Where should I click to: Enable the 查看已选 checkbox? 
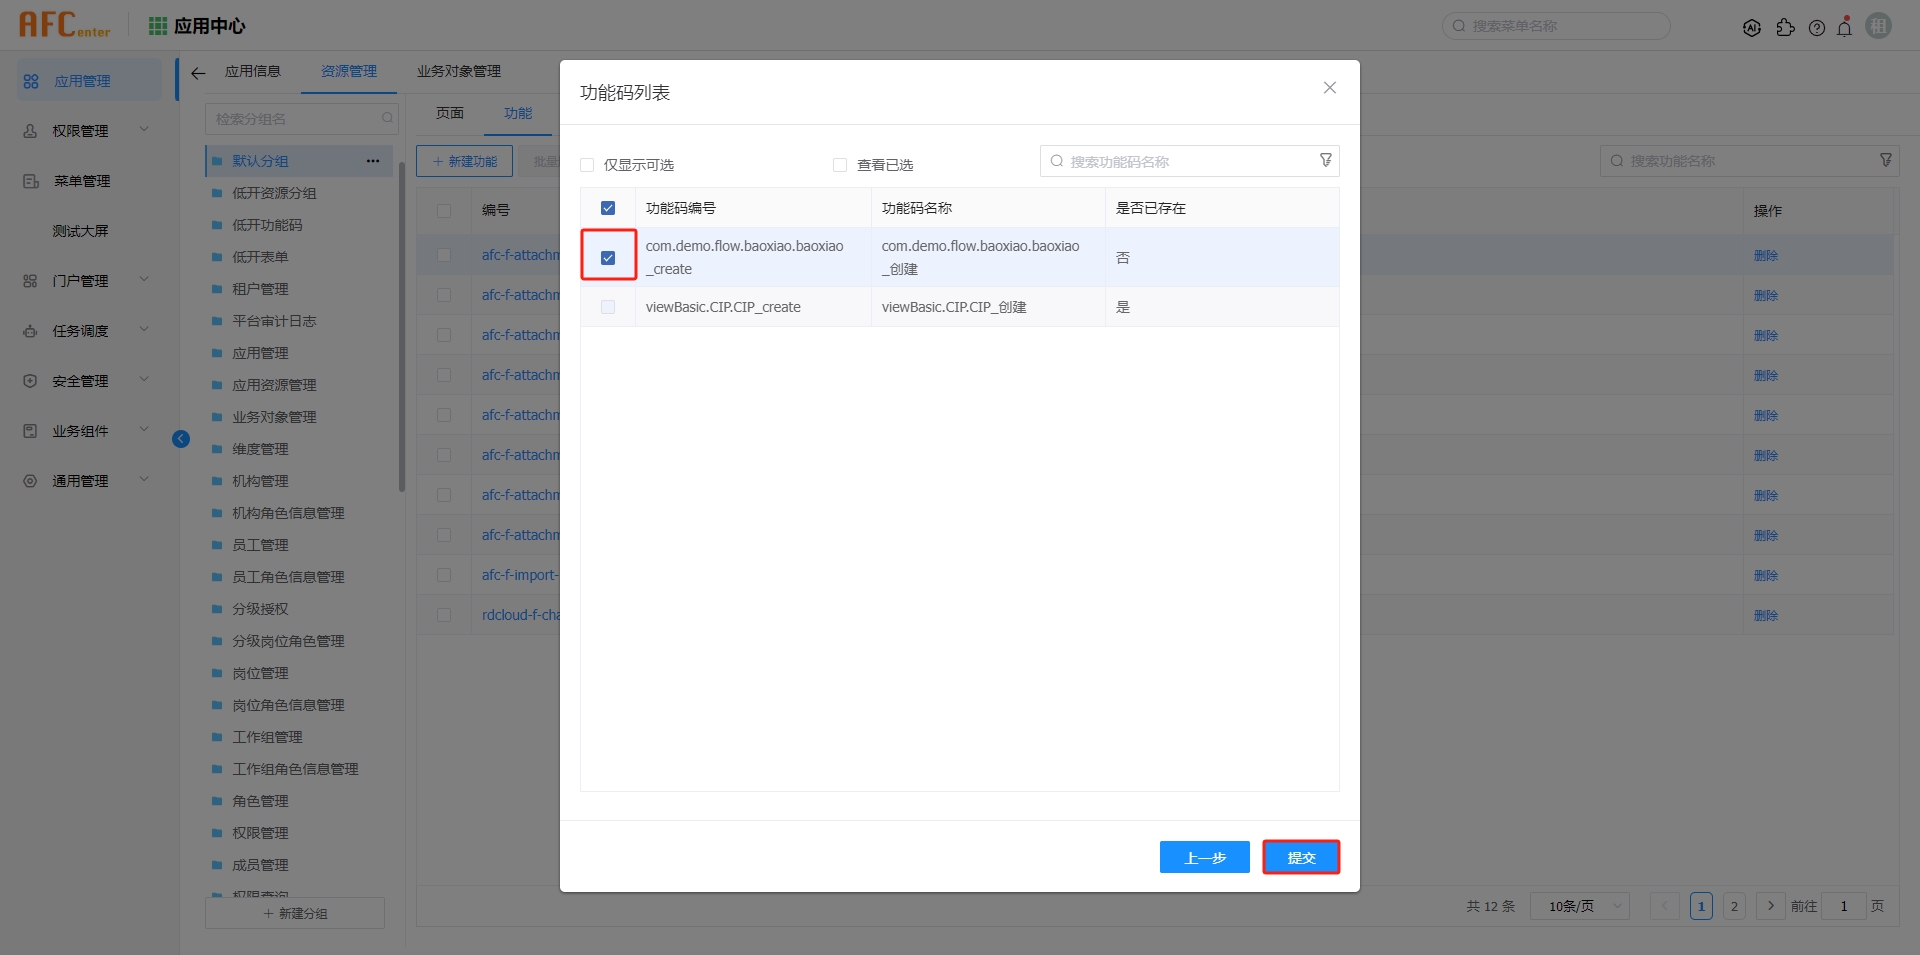840,165
